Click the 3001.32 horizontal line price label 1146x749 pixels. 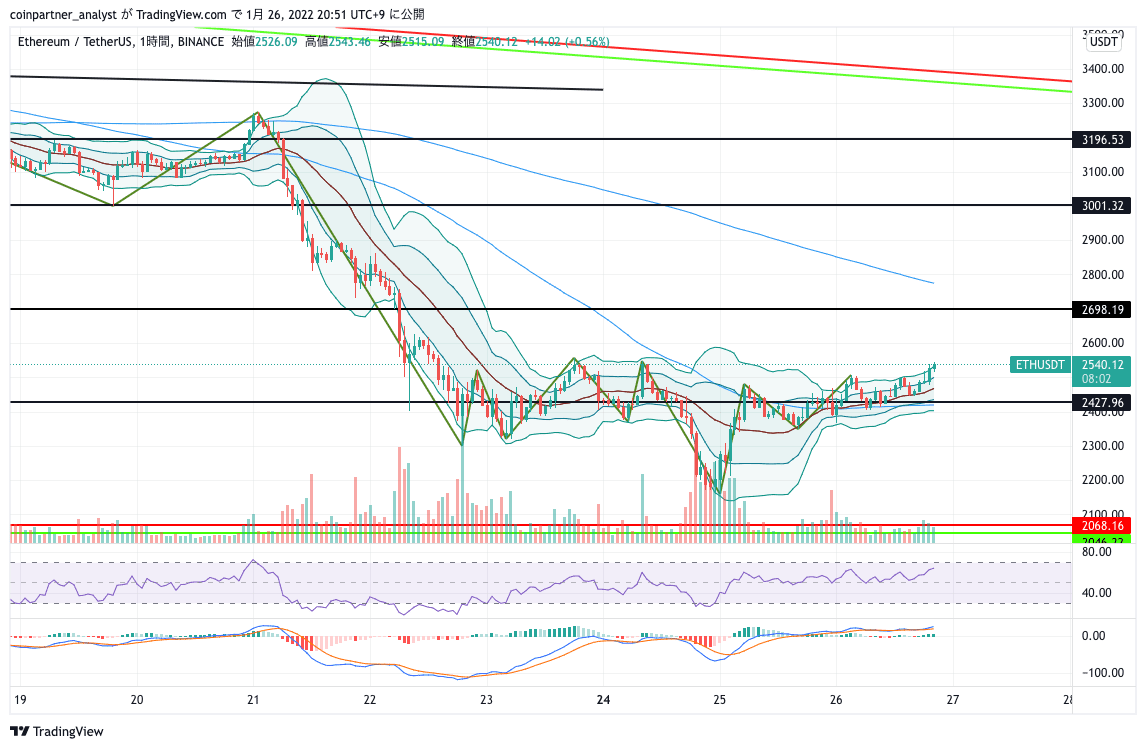pos(1101,206)
